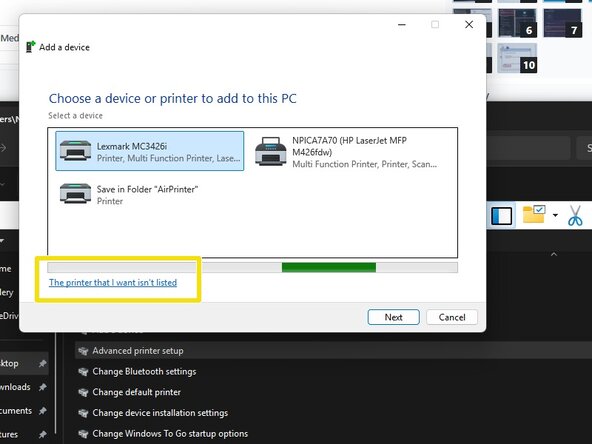Open Change device installation settings entry
Image resolution: width=592 pixels, height=444 pixels.
(x=160, y=413)
